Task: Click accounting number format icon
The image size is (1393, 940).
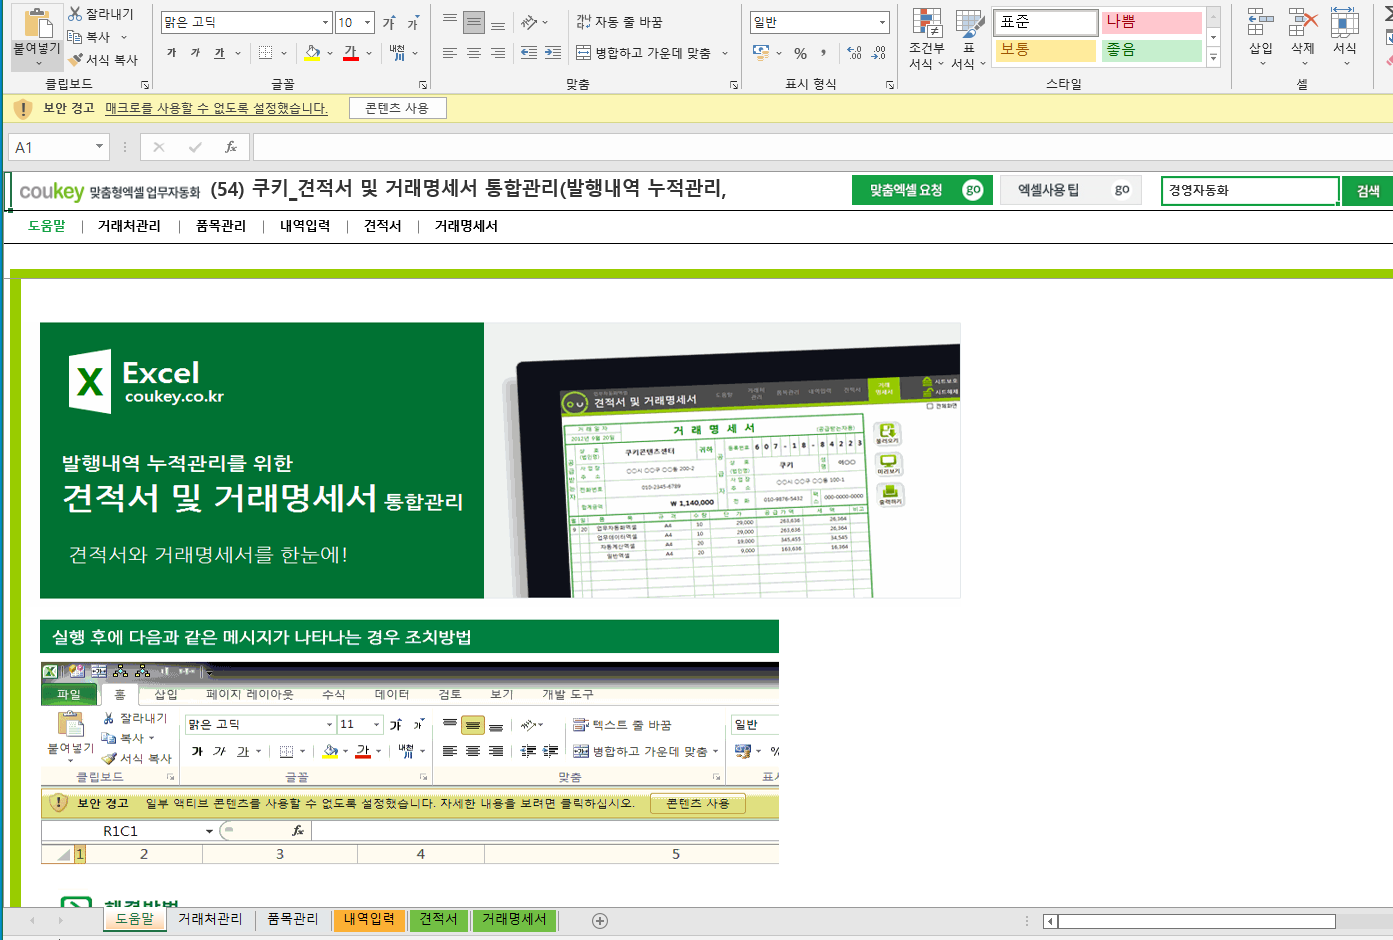Action: pyautogui.click(x=761, y=53)
